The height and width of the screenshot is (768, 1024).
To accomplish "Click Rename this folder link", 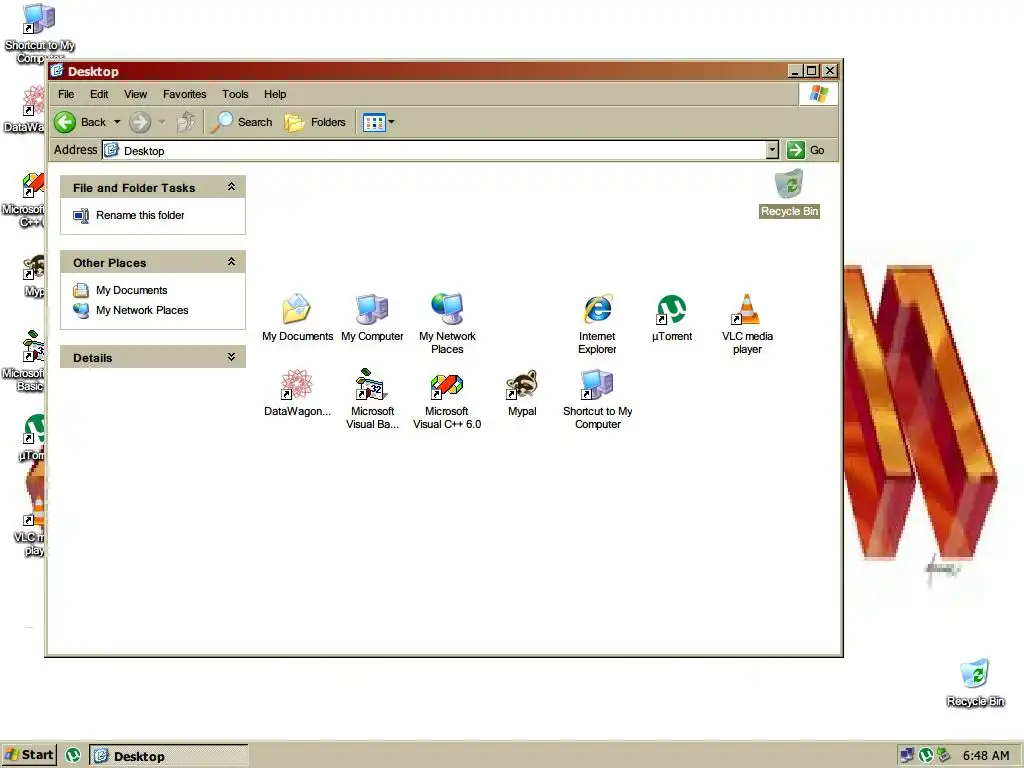I will click(140, 216).
